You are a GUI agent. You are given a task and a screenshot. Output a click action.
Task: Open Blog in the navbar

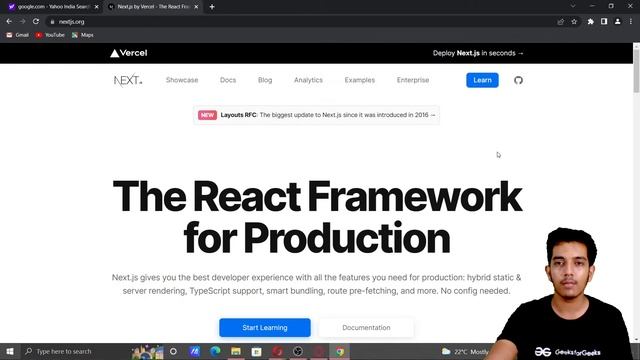click(x=265, y=80)
